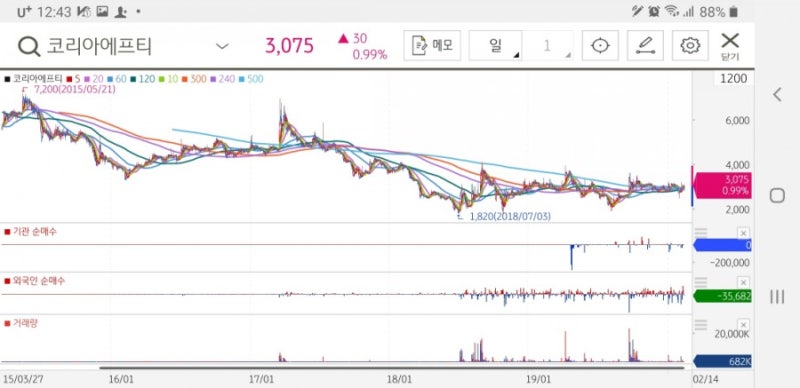Image resolution: width=800 pixels, height=388 pixels.
Task: Open chart settings gear
Action: click(x=690, y=45)
